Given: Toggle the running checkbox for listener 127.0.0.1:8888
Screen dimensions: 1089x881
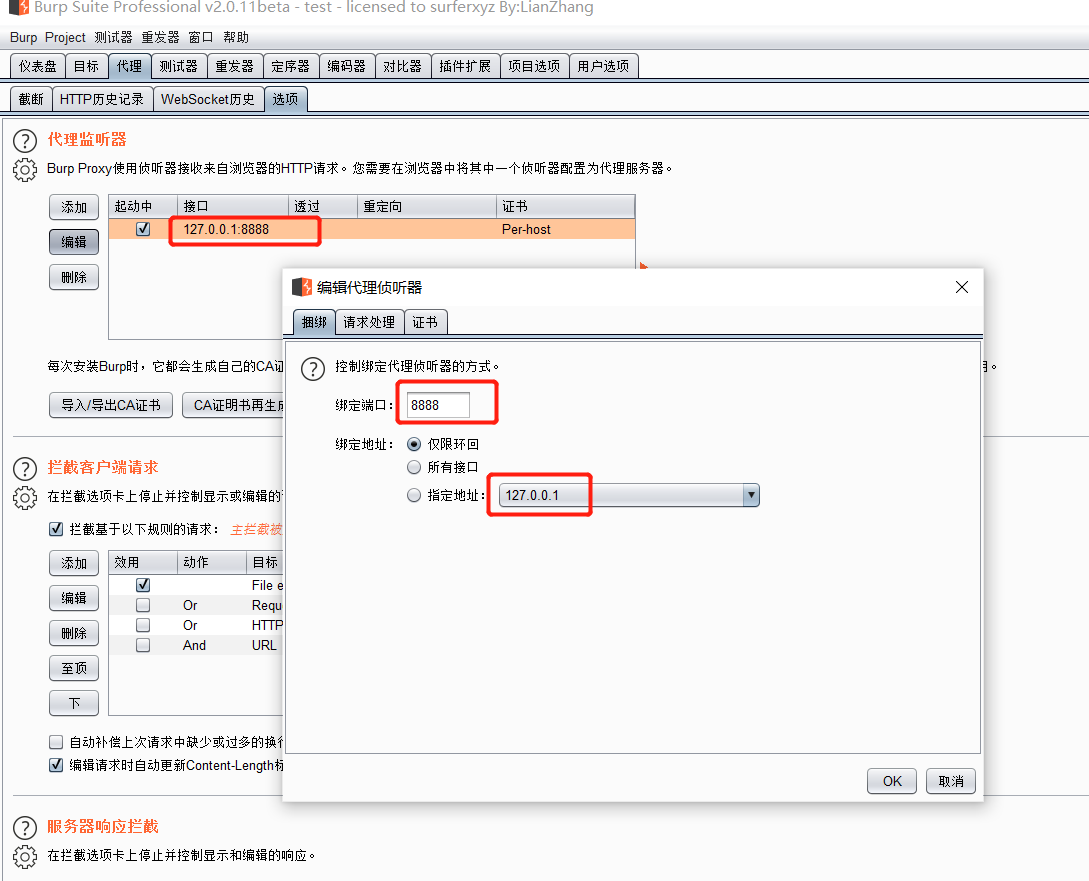Looking at the screenshot, I should 143,229.
